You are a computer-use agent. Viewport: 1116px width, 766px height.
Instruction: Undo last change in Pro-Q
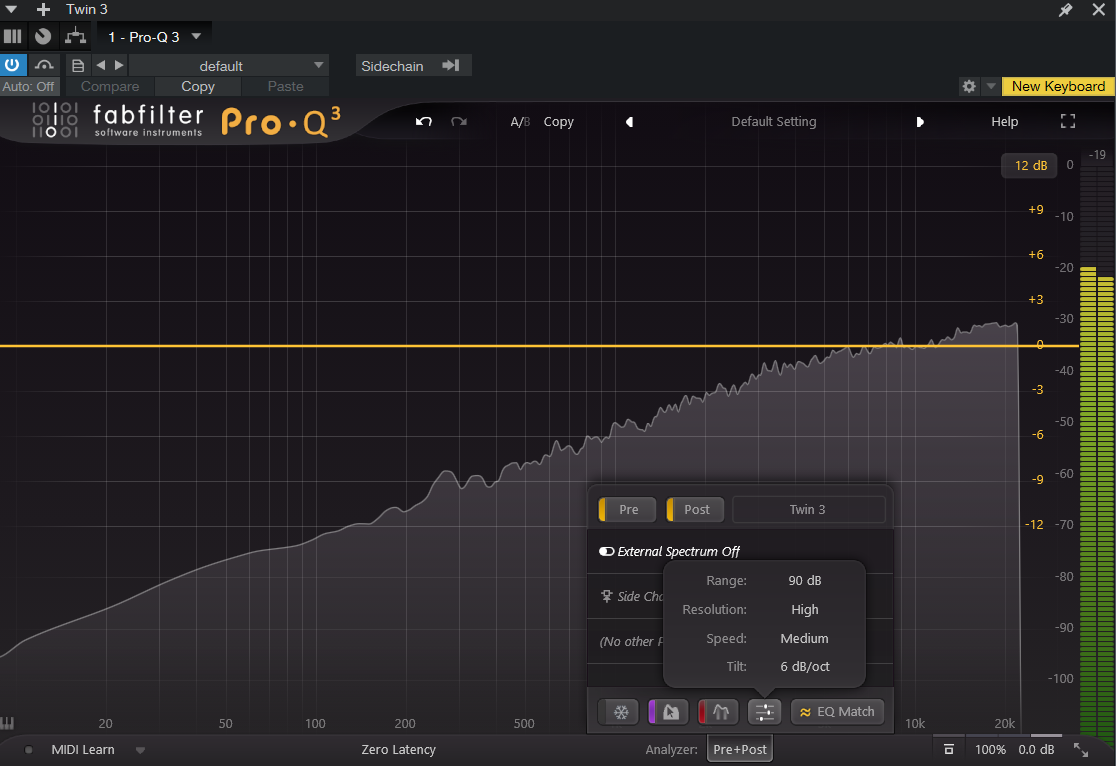(x=423, y=122)
